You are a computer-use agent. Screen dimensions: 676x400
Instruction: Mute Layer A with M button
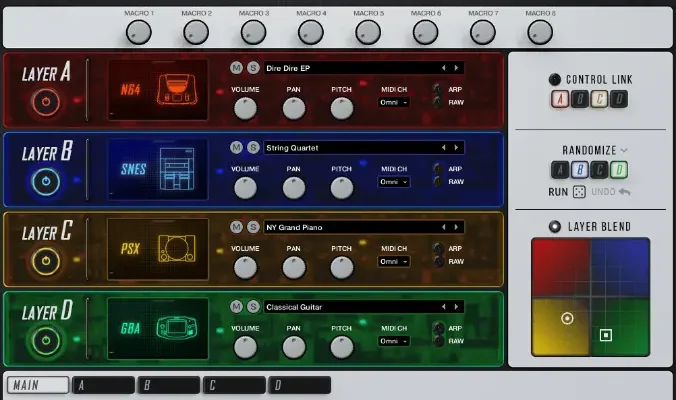tap(236, 68)
